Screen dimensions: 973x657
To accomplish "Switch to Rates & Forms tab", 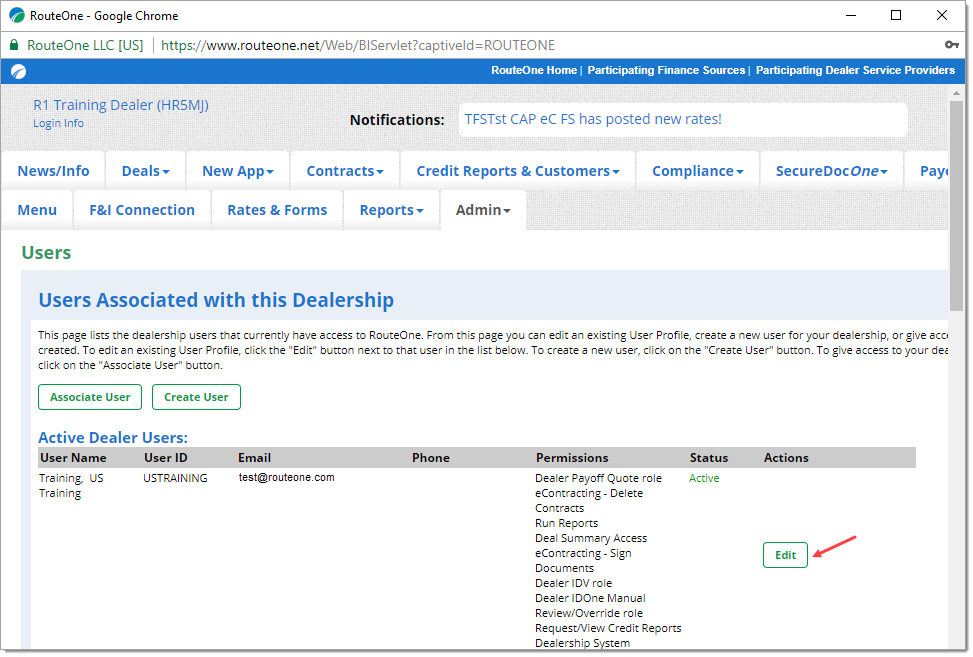I will [277, 210].
